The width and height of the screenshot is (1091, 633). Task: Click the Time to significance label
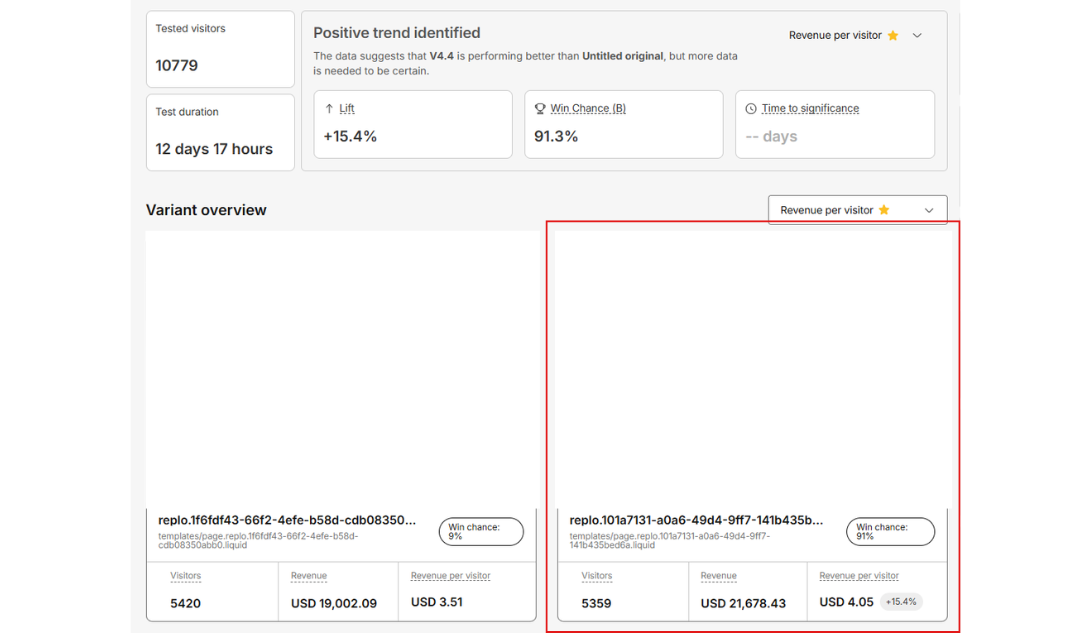(810, 109)
